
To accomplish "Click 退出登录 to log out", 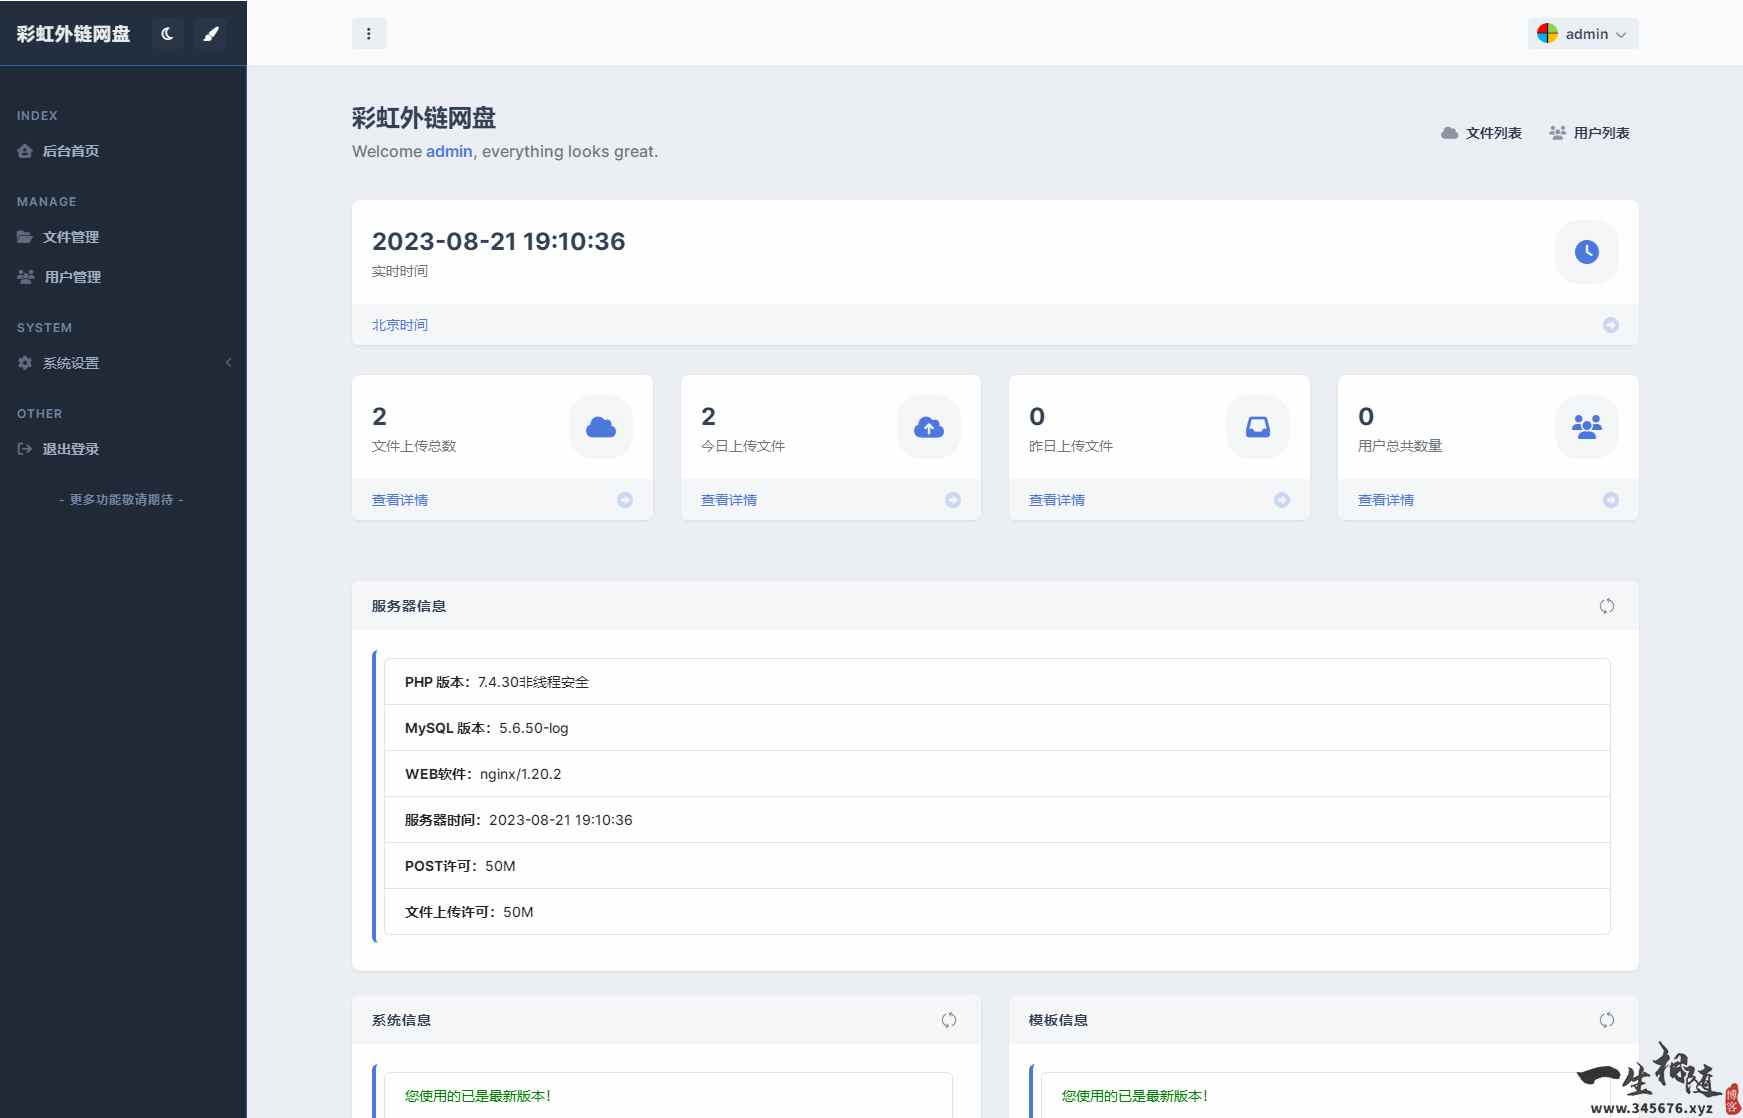I will pyautogui.click(x=70, y=449).
